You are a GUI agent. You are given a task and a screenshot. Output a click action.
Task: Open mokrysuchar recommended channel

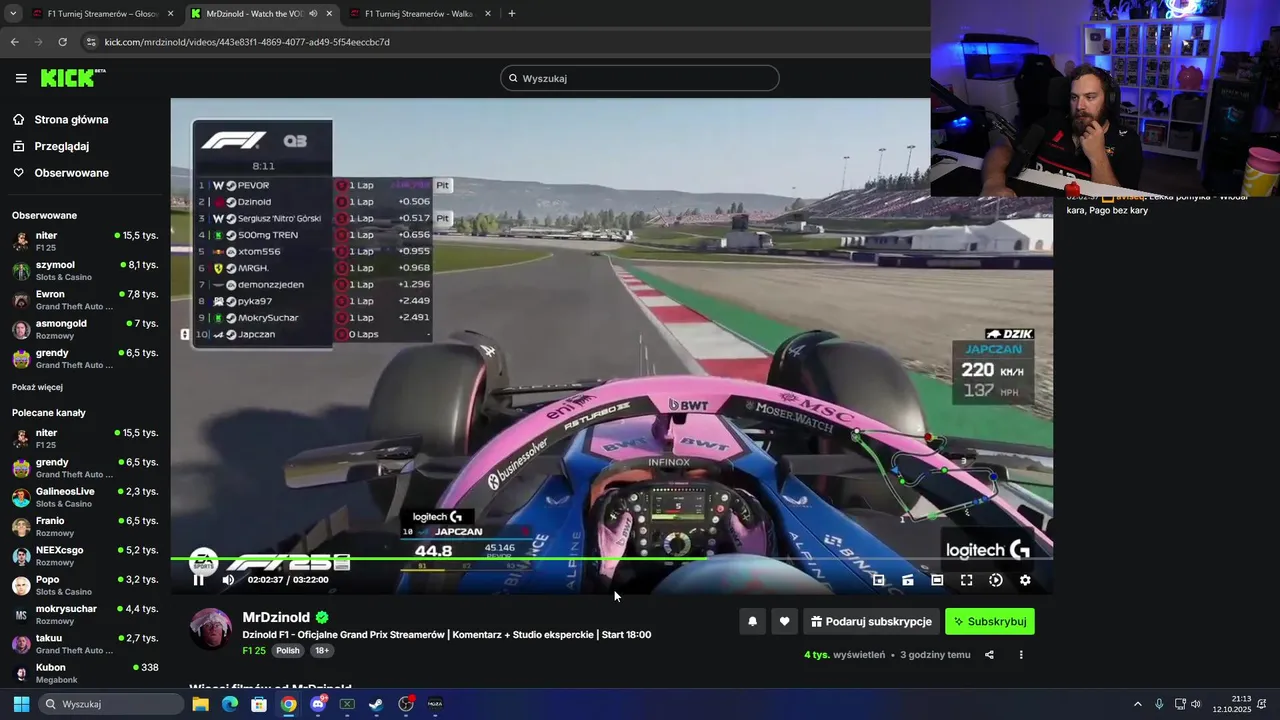85,614
